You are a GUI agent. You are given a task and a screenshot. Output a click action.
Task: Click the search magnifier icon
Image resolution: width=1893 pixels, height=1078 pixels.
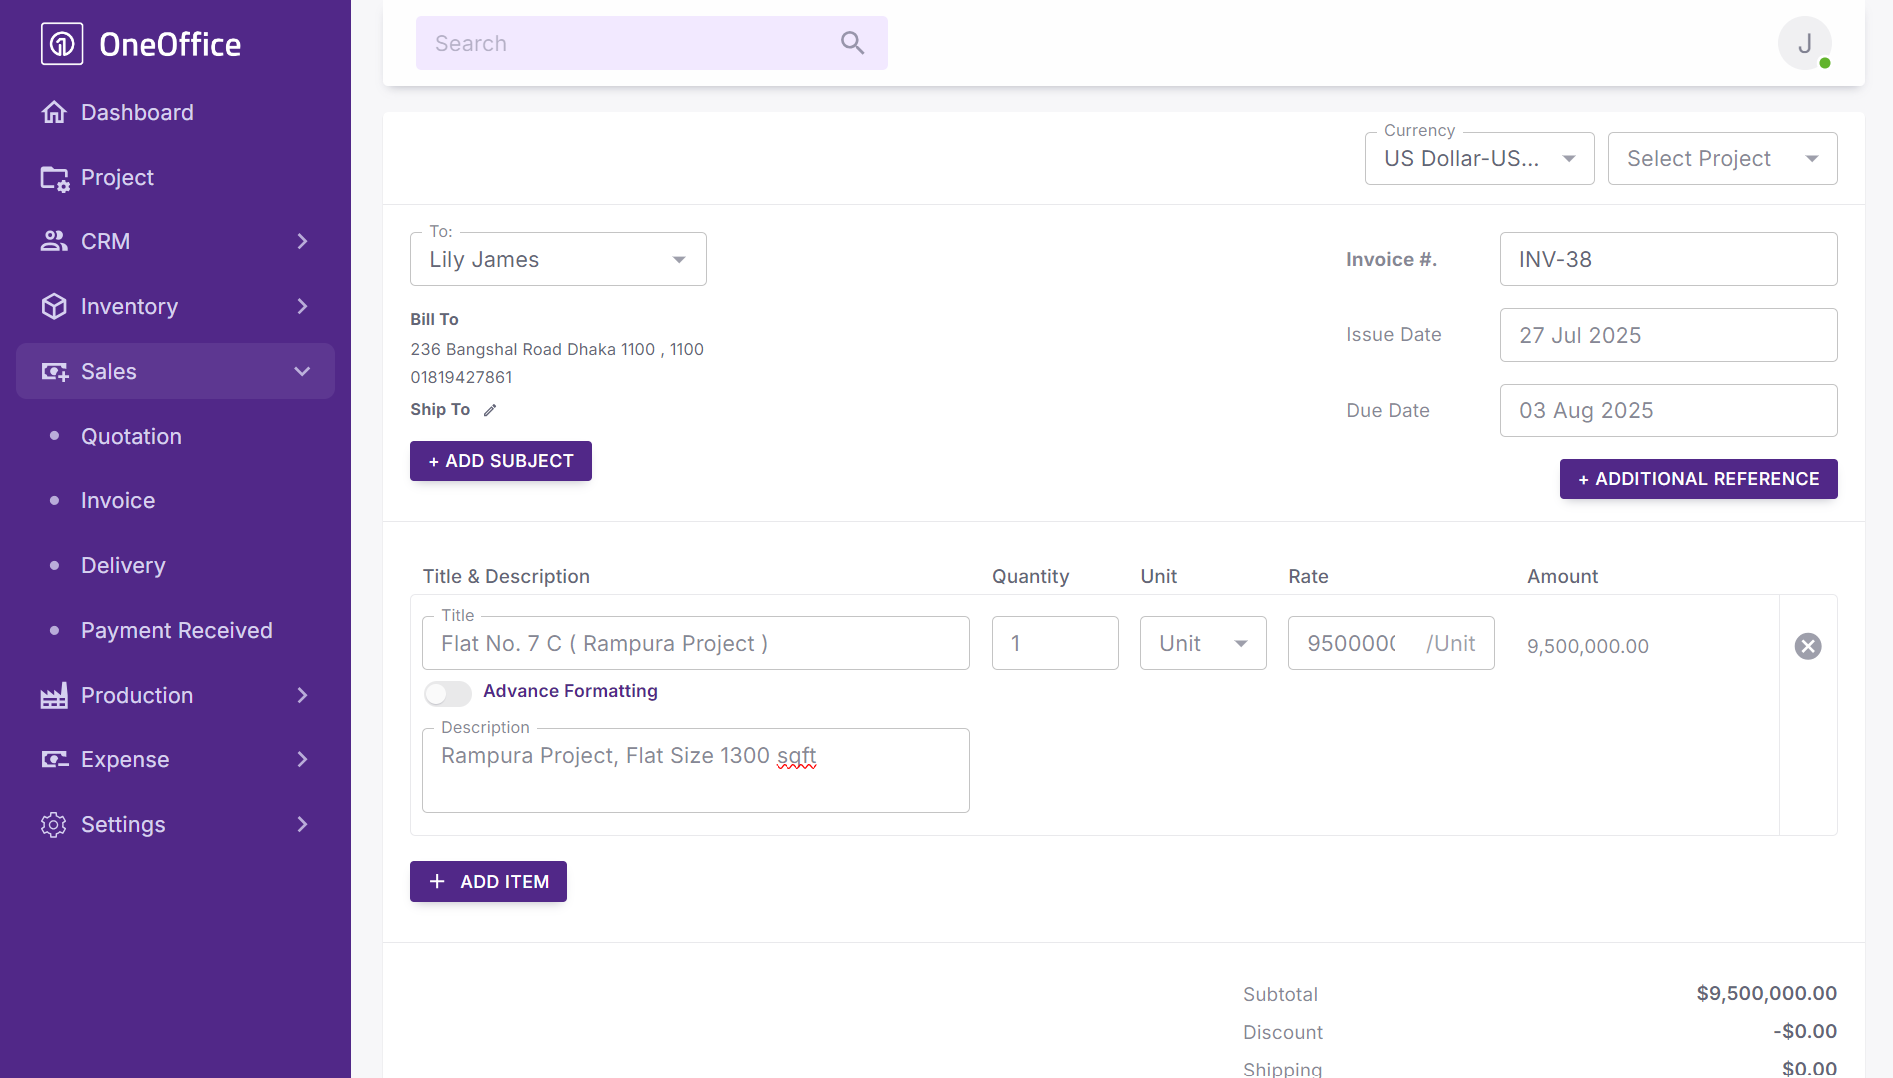[852, 43]
